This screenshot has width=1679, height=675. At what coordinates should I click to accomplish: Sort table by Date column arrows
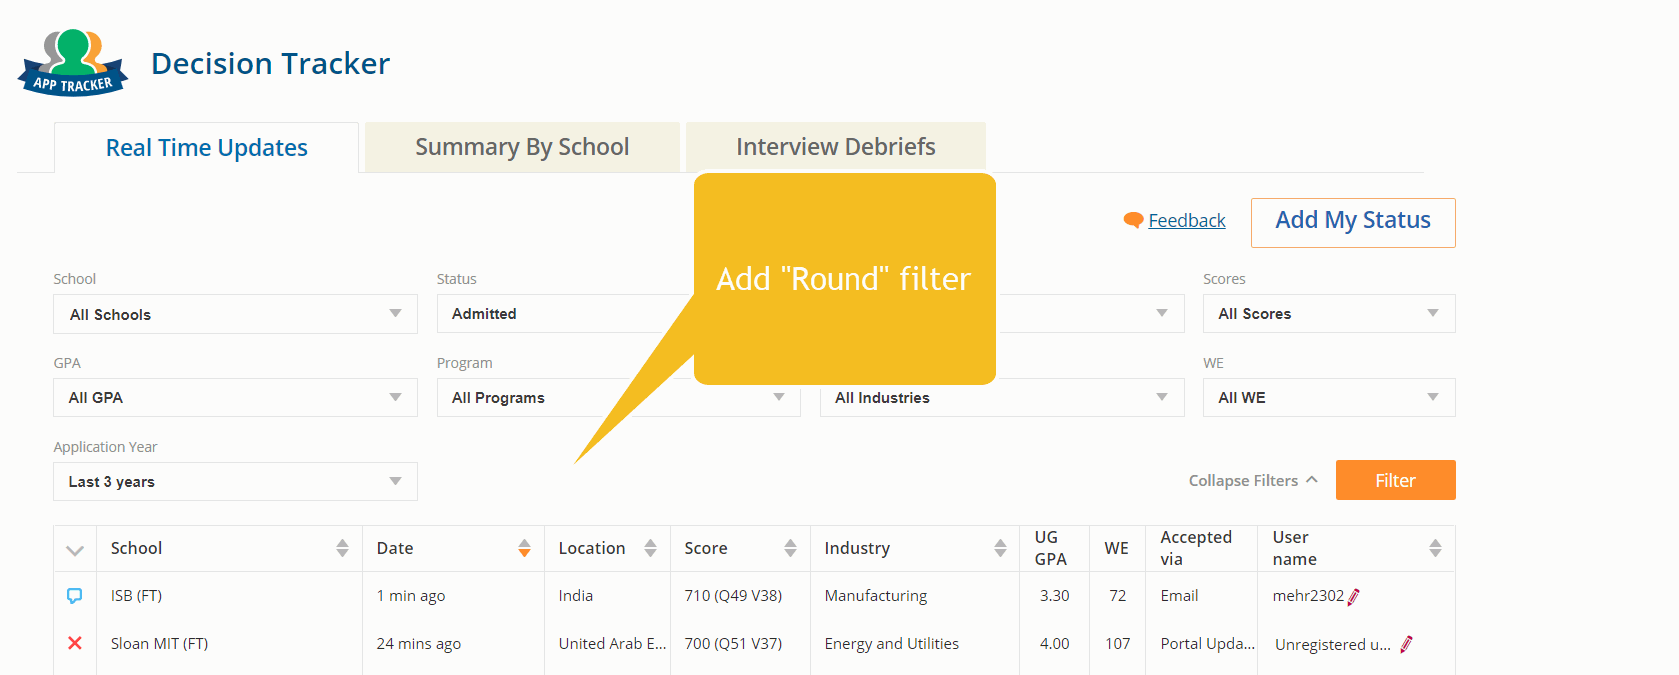point(524,548)
